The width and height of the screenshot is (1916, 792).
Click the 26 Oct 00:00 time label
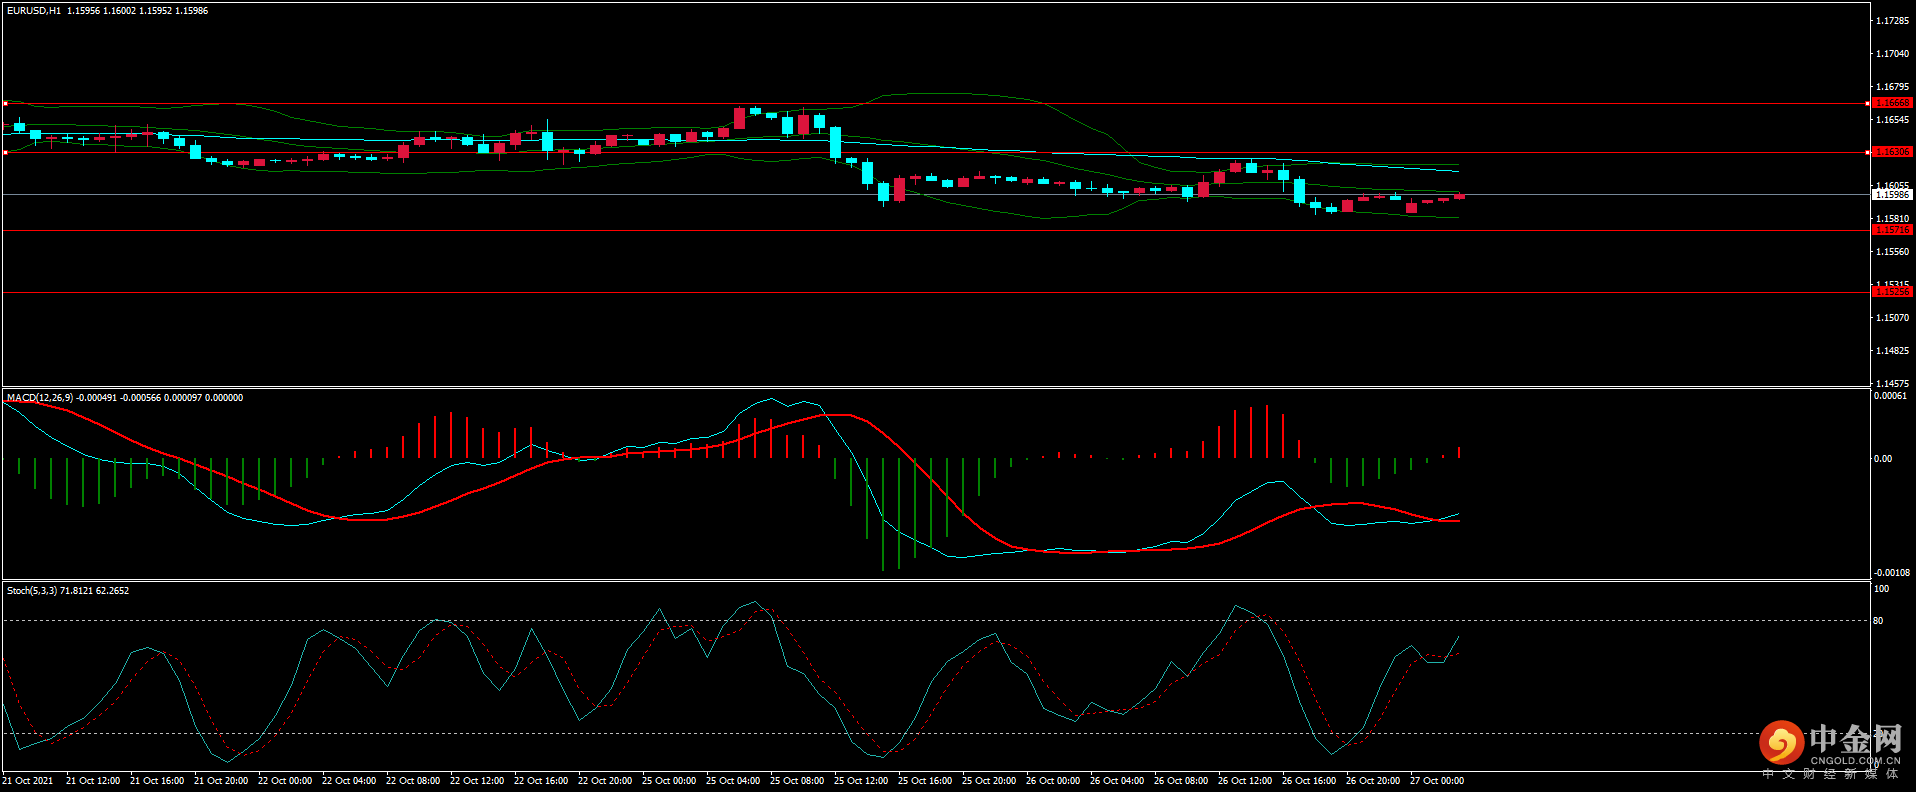[1053, 781]
